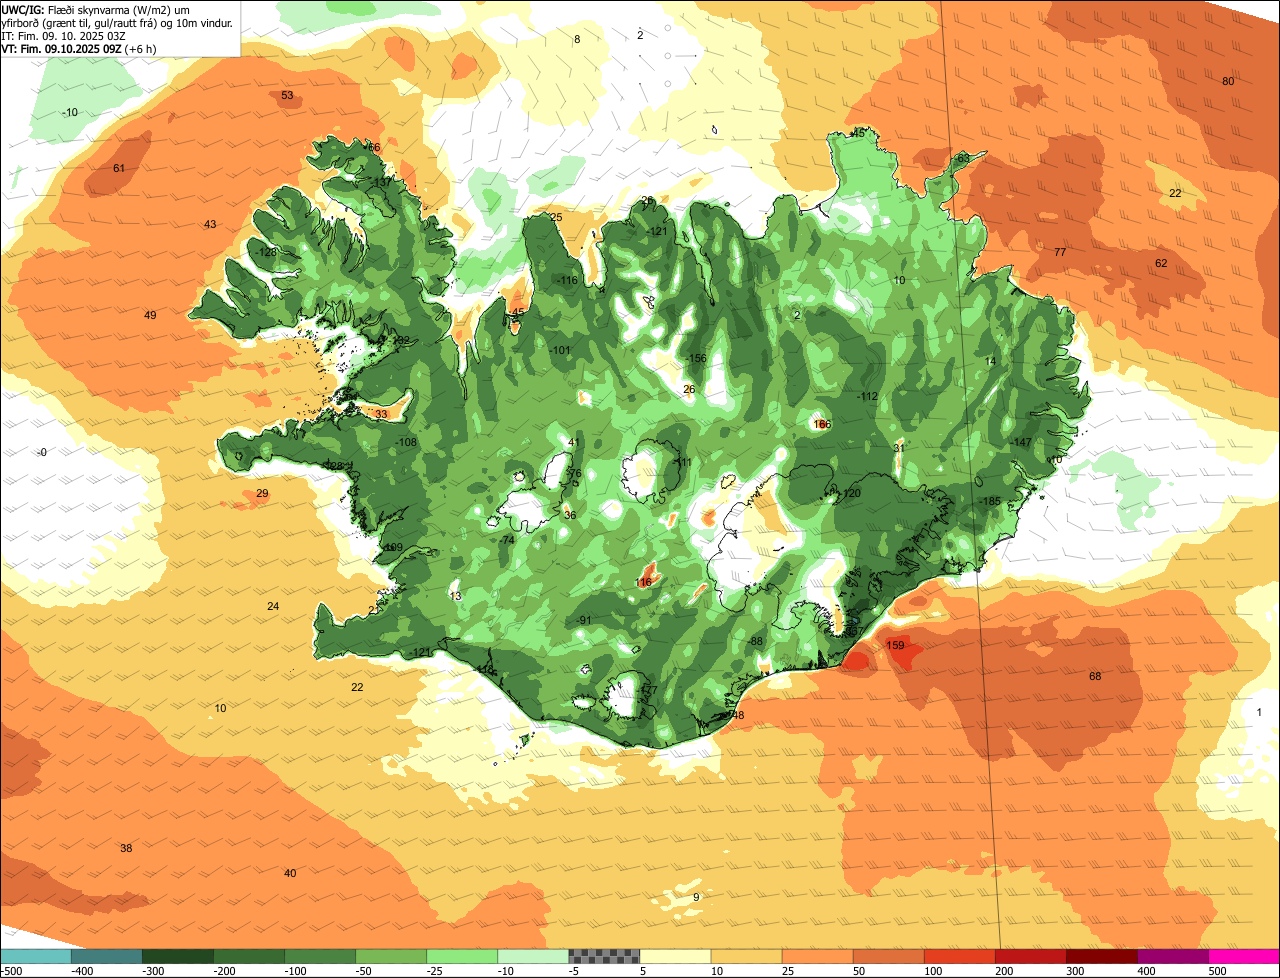1280x978 pixels.
Task: Select the checkered swatch between -5 and 5
Action: pos(604,956)
